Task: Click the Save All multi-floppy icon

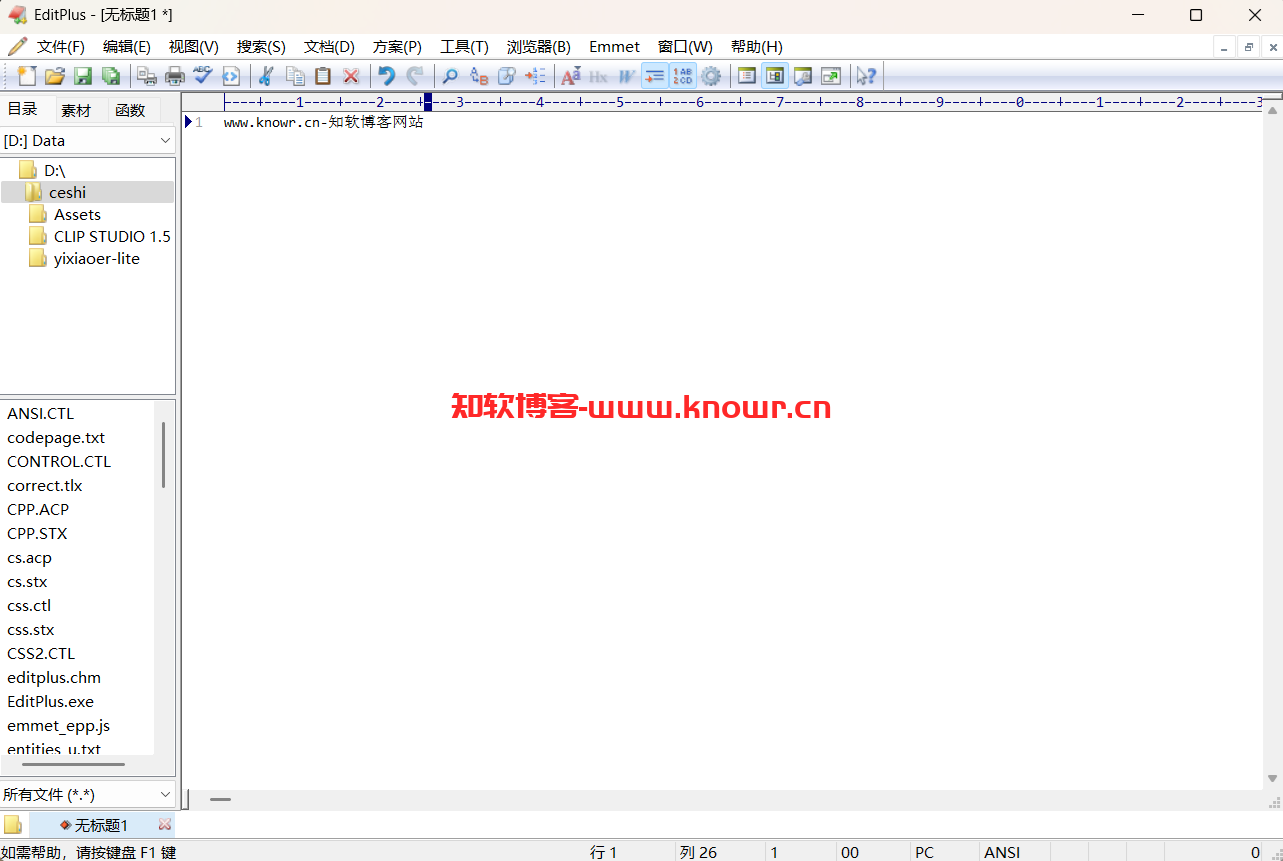Action: point(111,76)
